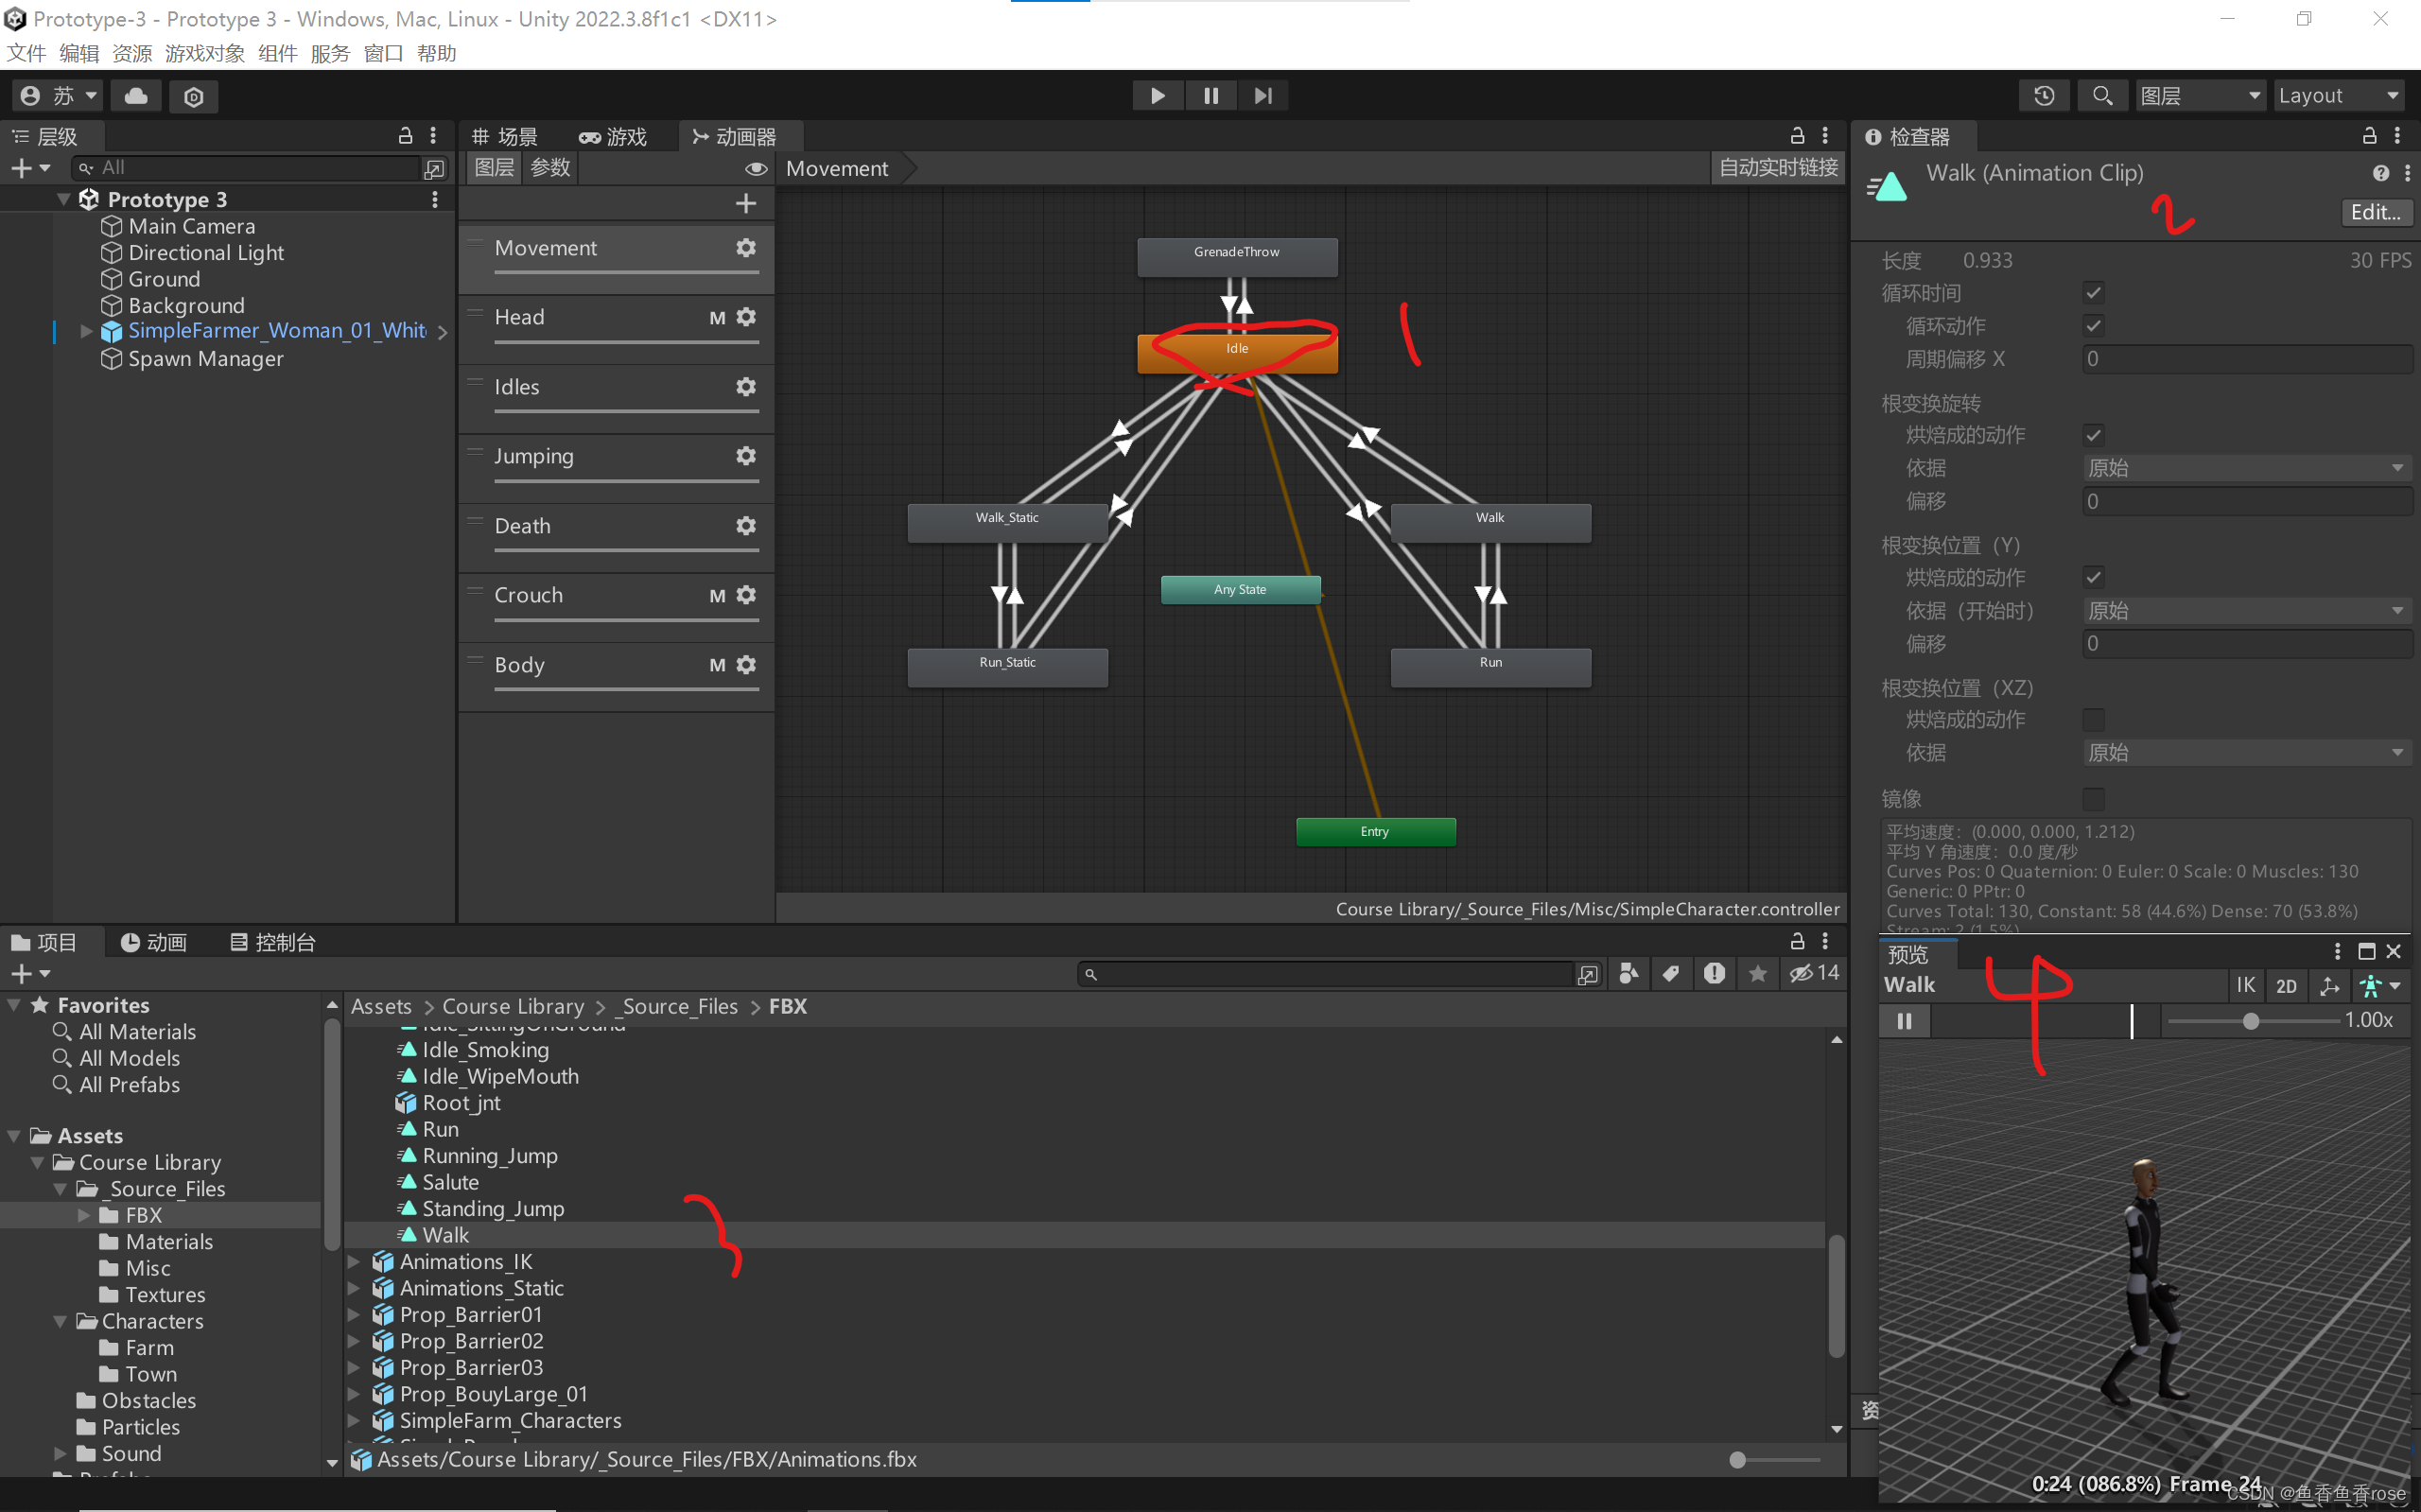
Task: Open the 窗口 menu
Action: 383,53
